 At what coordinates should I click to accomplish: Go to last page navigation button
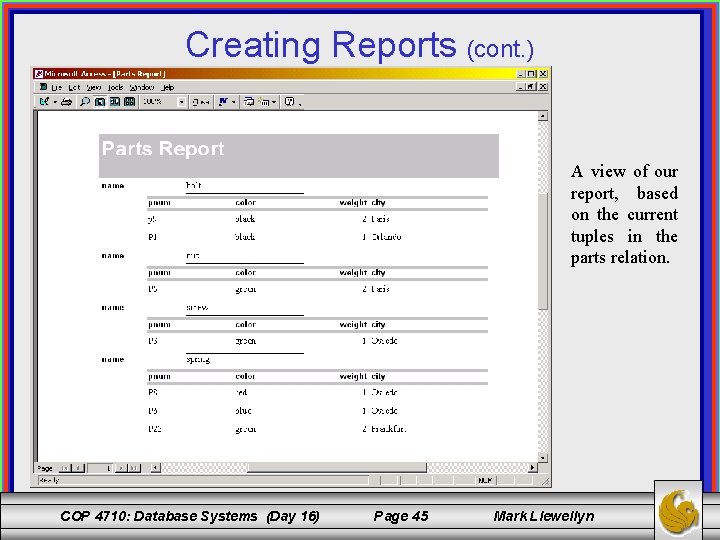pos(134,468)
